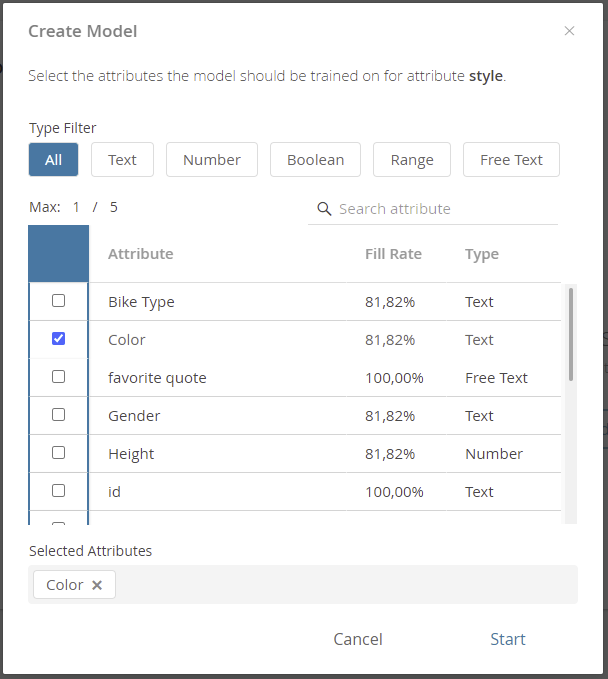The image size is (608, 679).
Task: Check the id attribute checkbox
Action: 58,491
